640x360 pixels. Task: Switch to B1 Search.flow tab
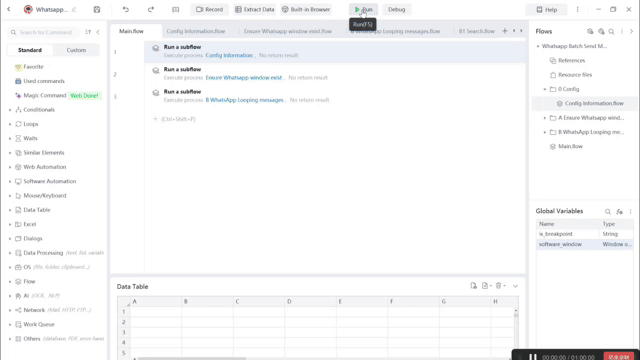[476, 31]
